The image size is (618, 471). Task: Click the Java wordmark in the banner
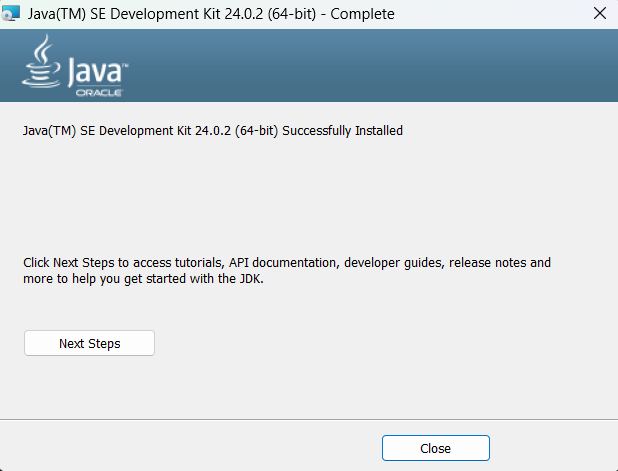click(96, 71)
